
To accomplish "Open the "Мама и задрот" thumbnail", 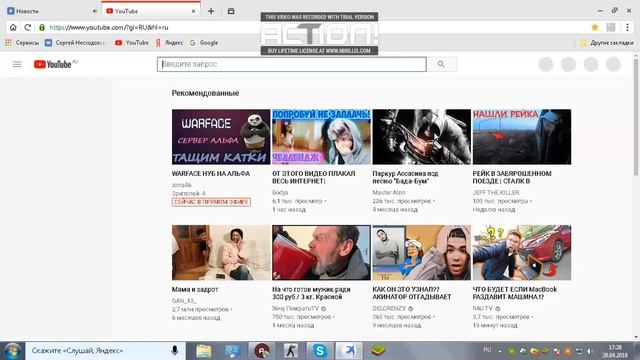I will [x=221, y=253].
